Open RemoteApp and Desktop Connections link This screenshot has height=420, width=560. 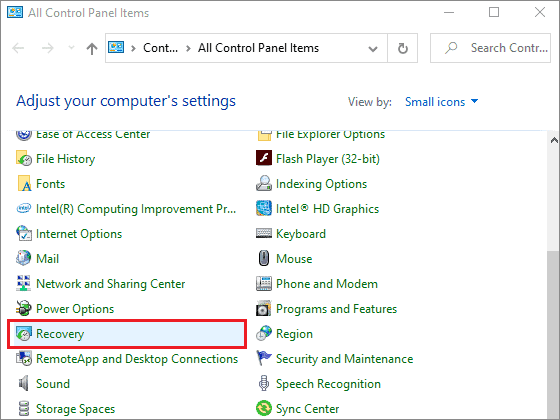coord(137,359)
